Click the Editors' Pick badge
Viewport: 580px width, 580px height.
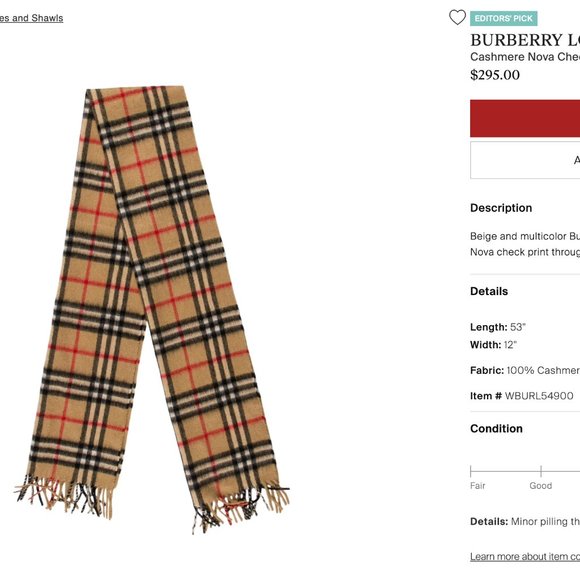503,18
